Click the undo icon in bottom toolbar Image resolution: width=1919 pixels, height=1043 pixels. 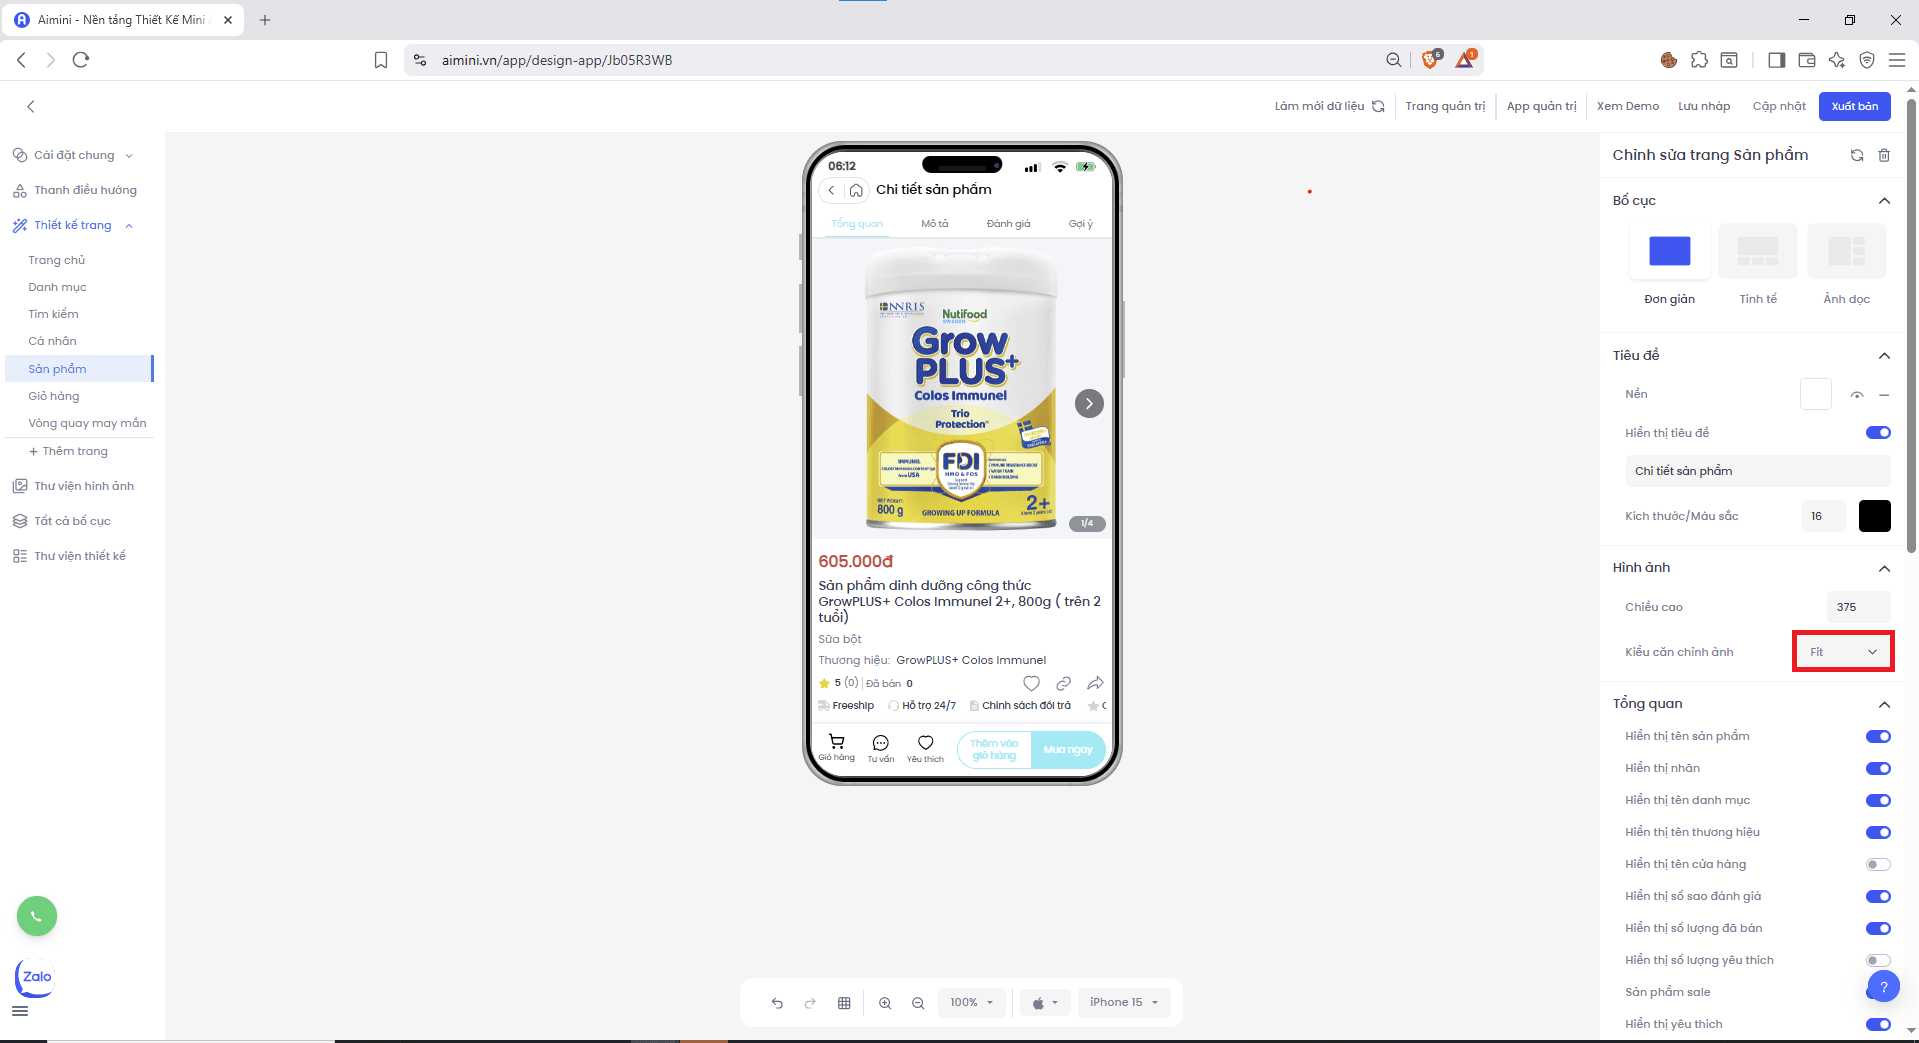tap(777, 1003)
